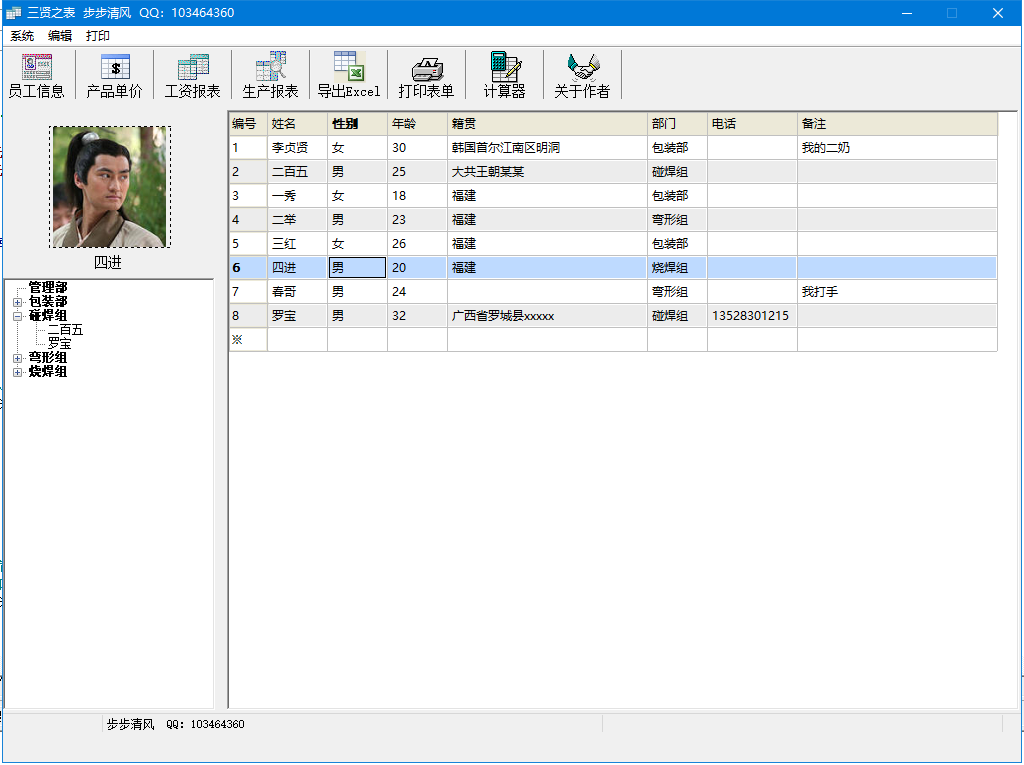Click the app icon in title bar
The height and width of the screenshot is (765, 1024).
click(x=13, y=13)
